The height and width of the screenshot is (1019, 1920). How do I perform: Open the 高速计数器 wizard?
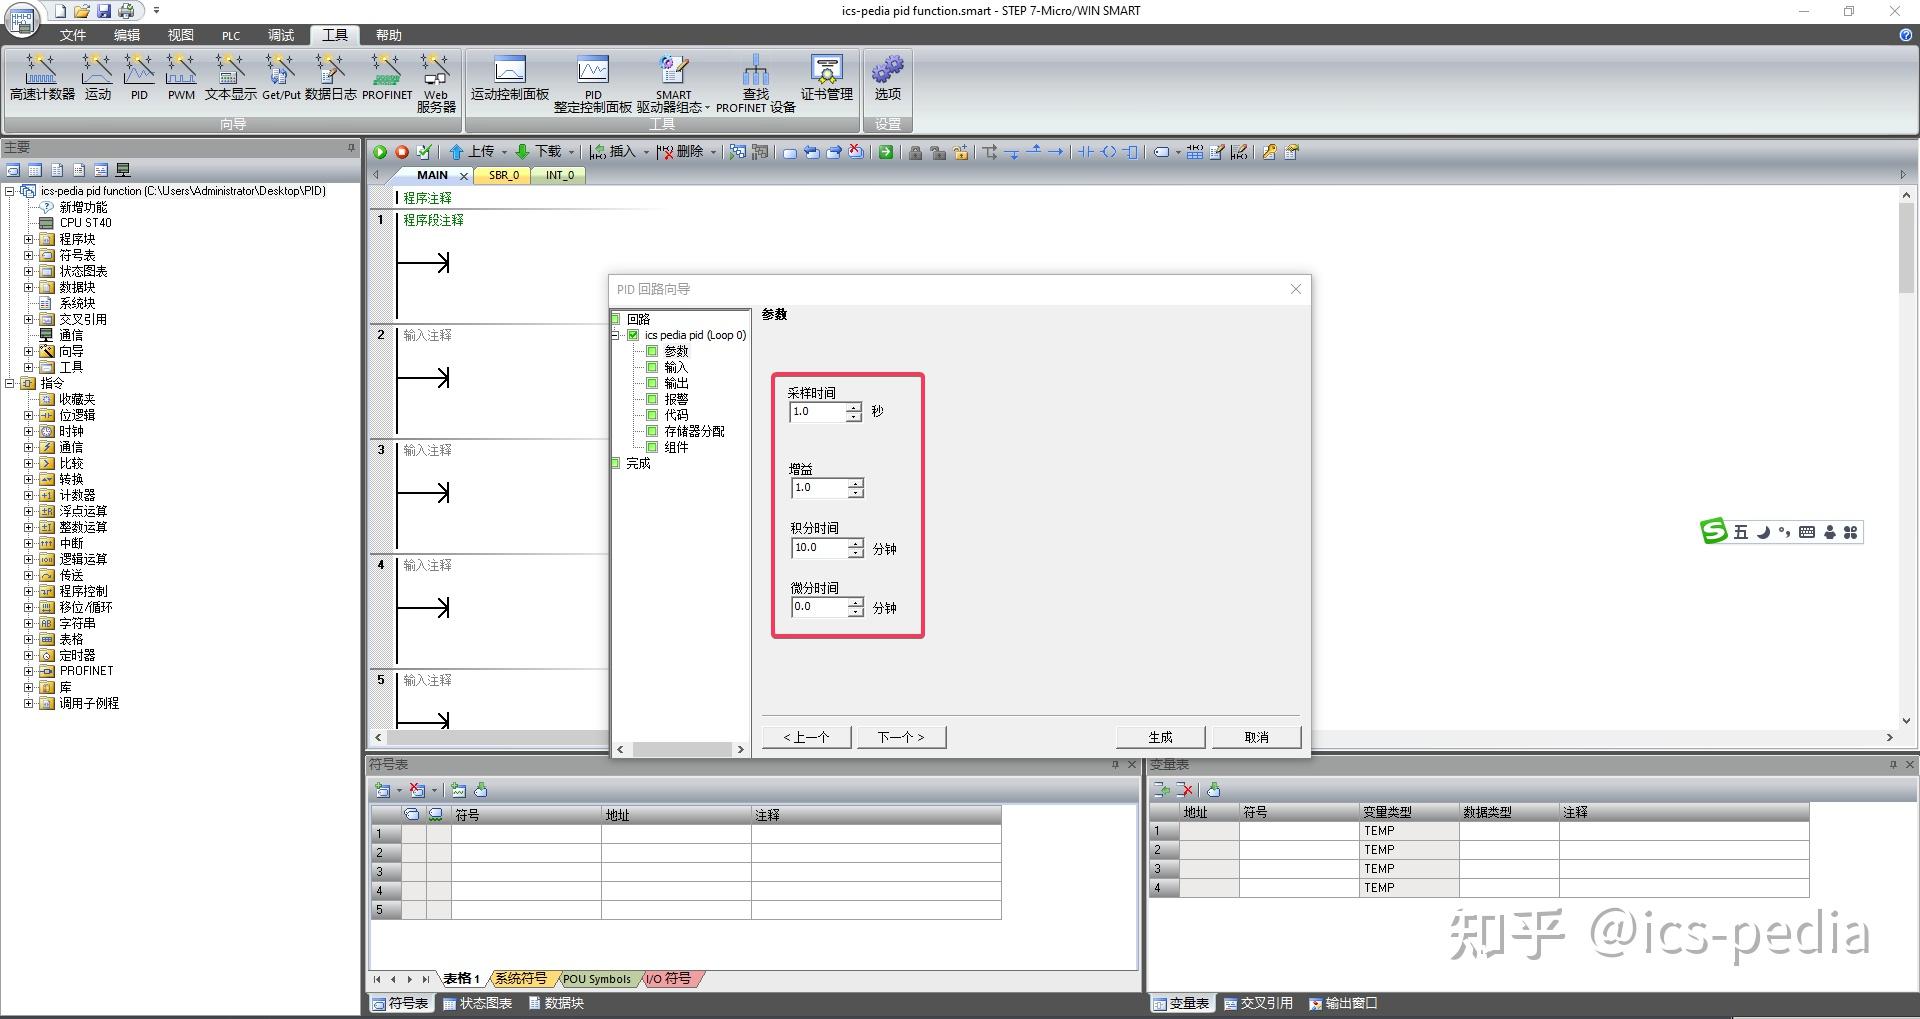(42, 77)
